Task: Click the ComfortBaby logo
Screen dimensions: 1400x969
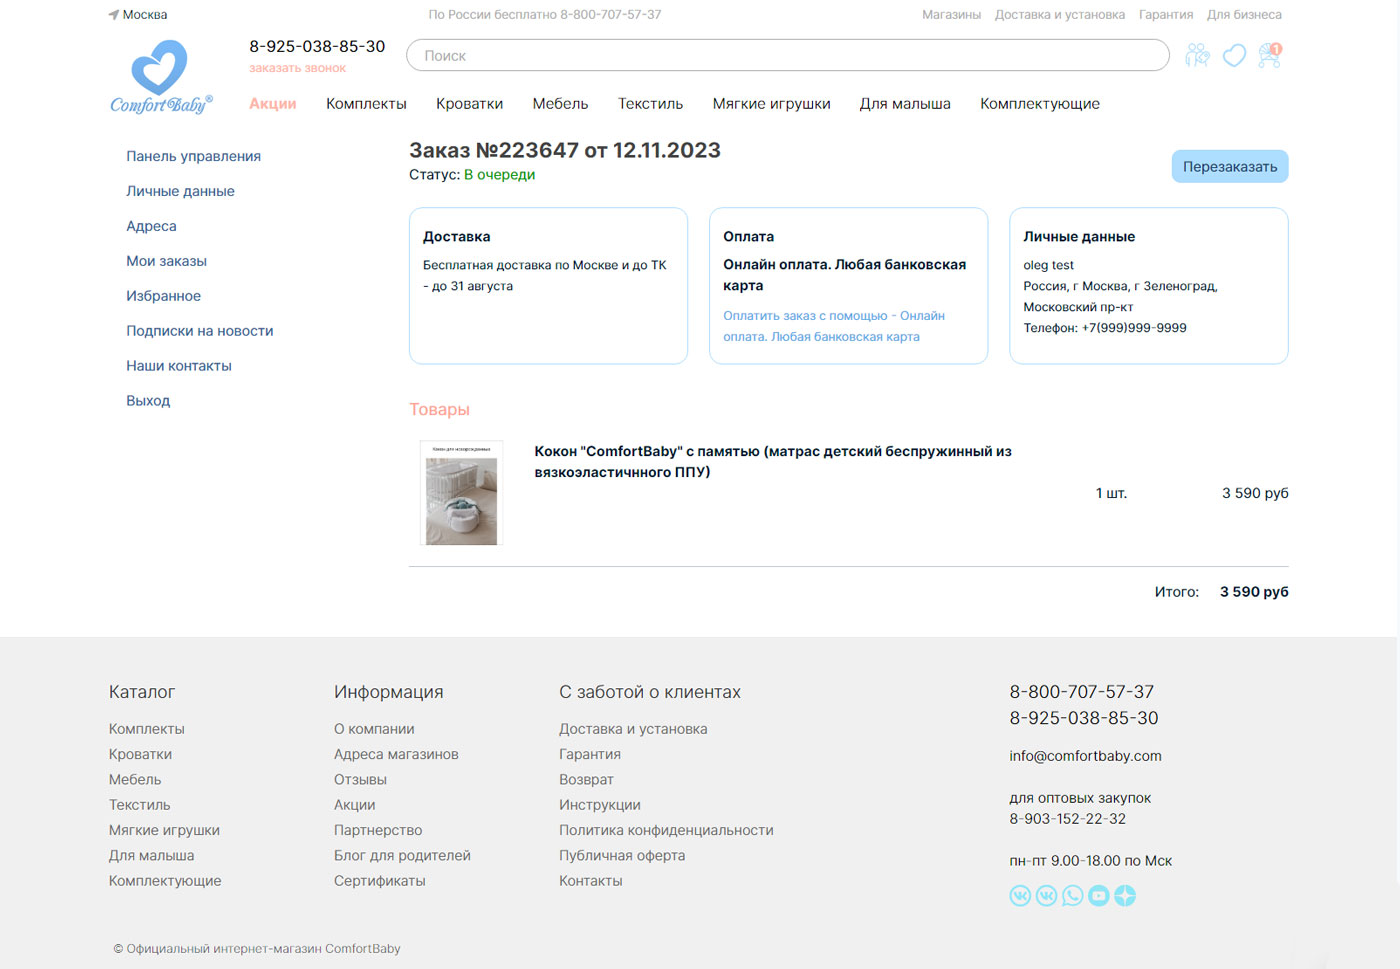Action: coord(161,77)
